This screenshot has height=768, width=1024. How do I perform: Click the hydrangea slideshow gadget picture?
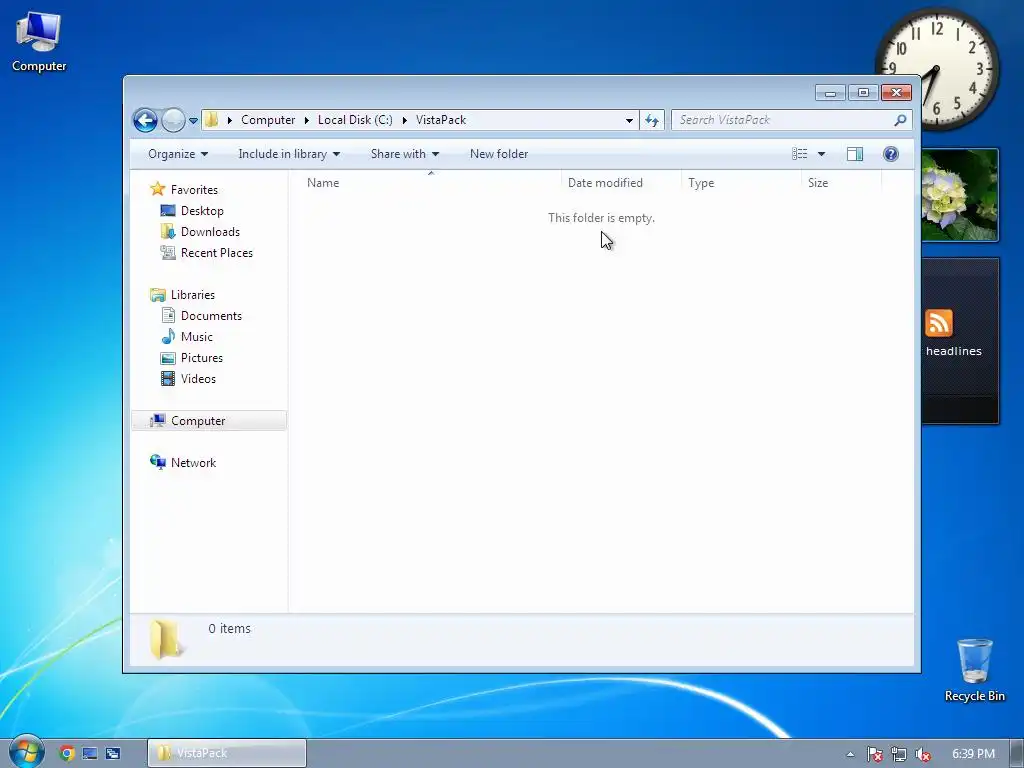point(960,195)
